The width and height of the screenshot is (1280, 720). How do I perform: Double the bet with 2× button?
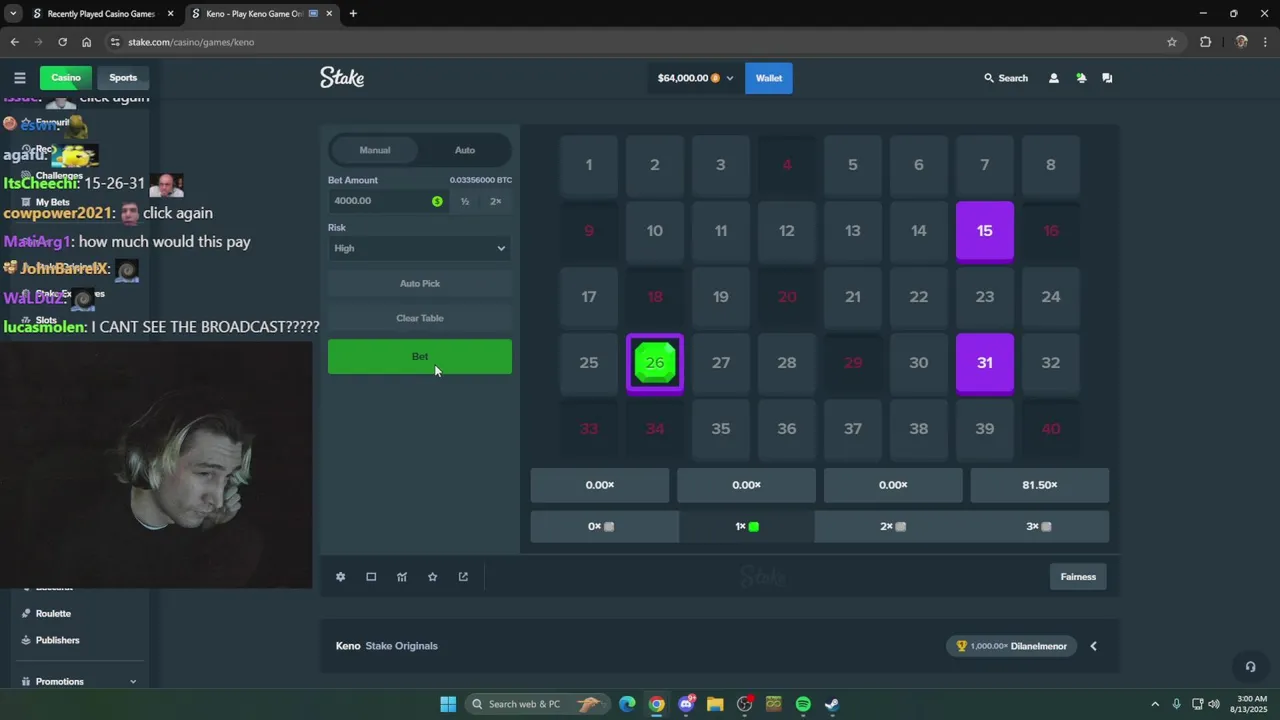click(495, 201)
